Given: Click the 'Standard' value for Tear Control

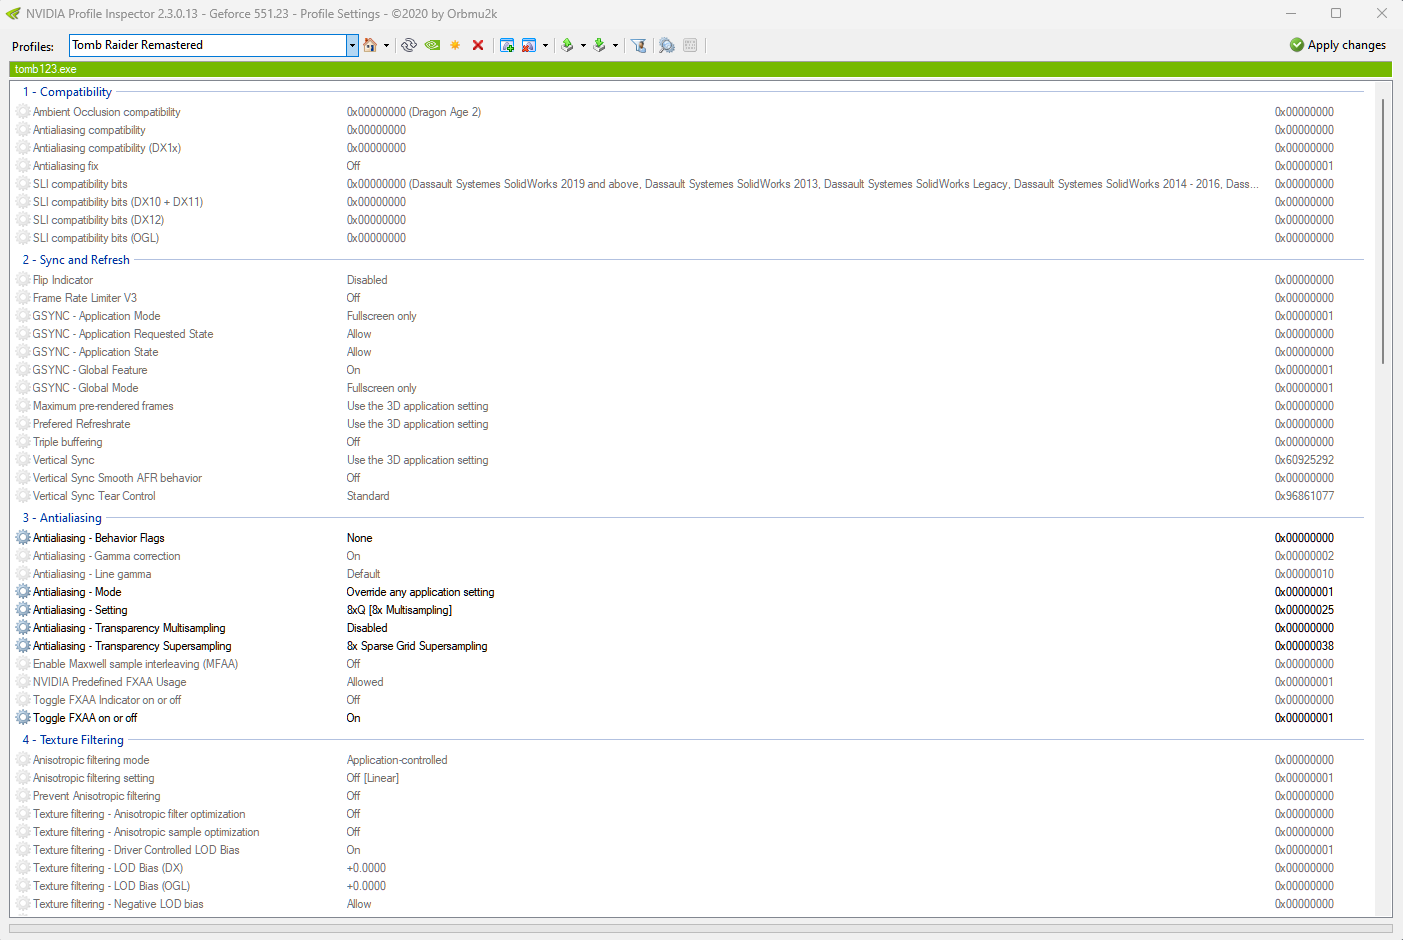Looking at the screenshot, I should [x=368, y=496].
